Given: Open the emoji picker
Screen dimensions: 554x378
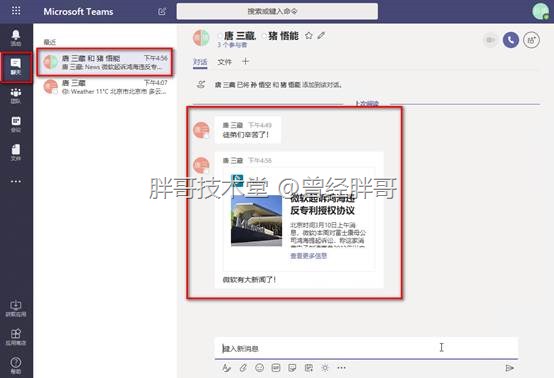Looking at the screenshot, I should point(259,368).
